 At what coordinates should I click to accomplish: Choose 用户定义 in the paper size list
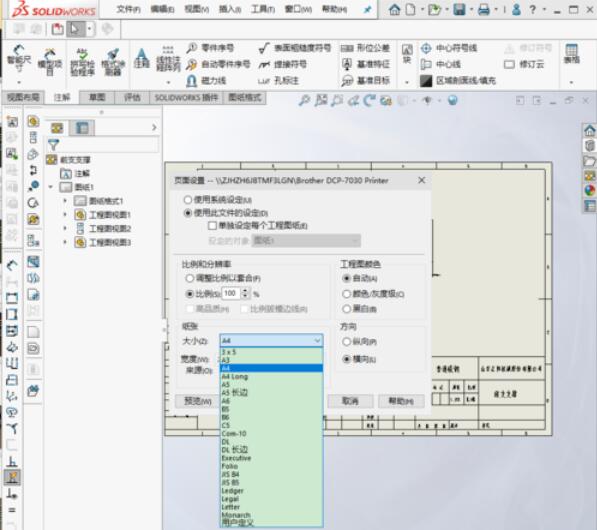271,523
